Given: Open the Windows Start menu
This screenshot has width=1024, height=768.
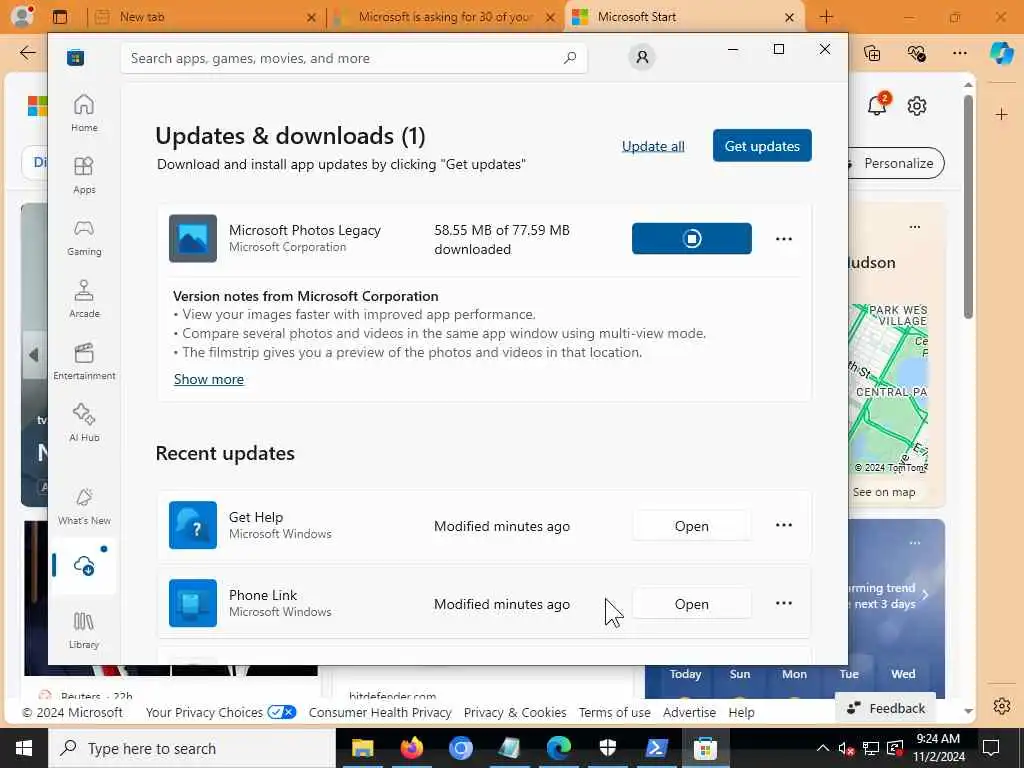Looking at the screenshot, I should tap(24, 748).
